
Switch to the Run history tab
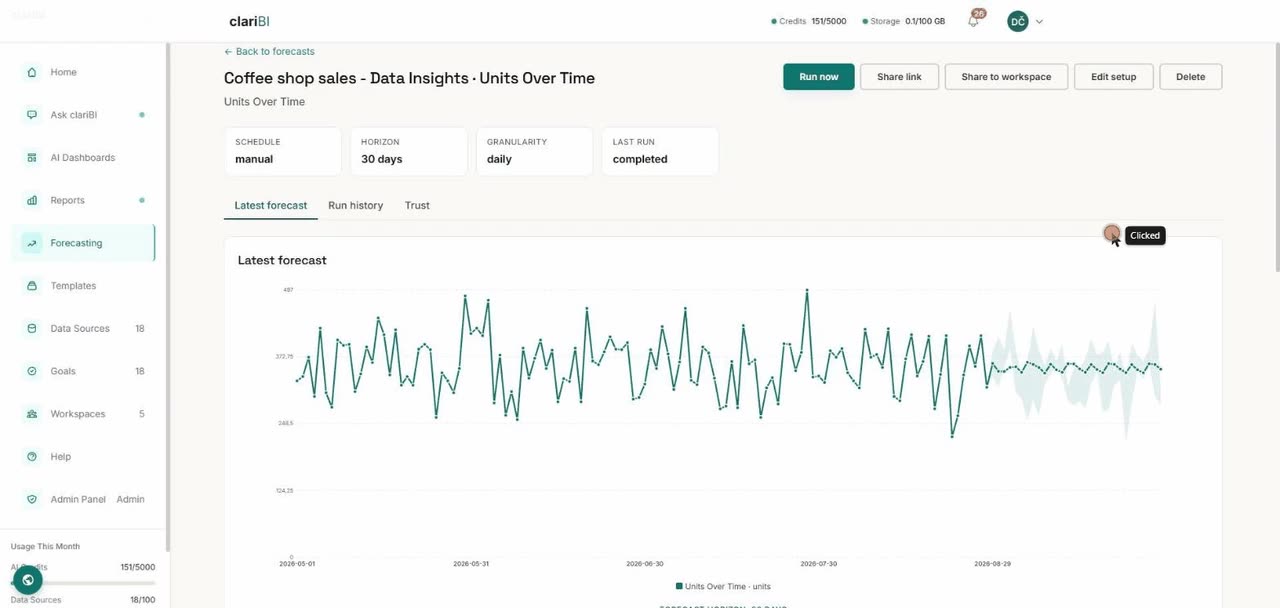point(356,205)
